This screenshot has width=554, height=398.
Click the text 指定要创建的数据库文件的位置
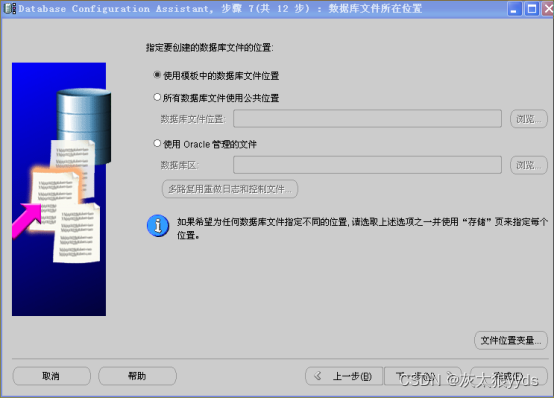[210, 47]
